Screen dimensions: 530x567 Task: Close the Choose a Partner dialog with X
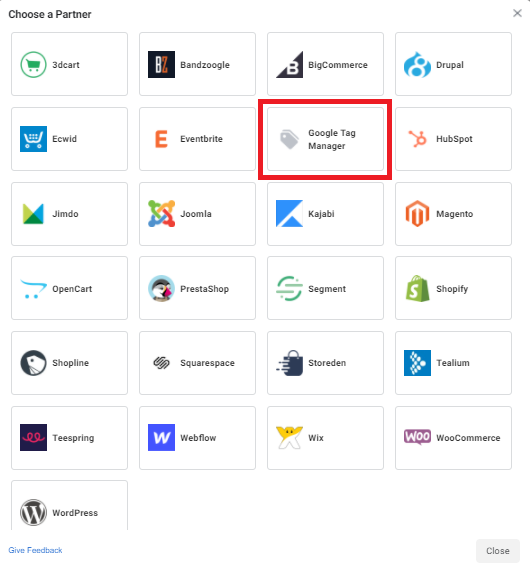coord(517,13)
